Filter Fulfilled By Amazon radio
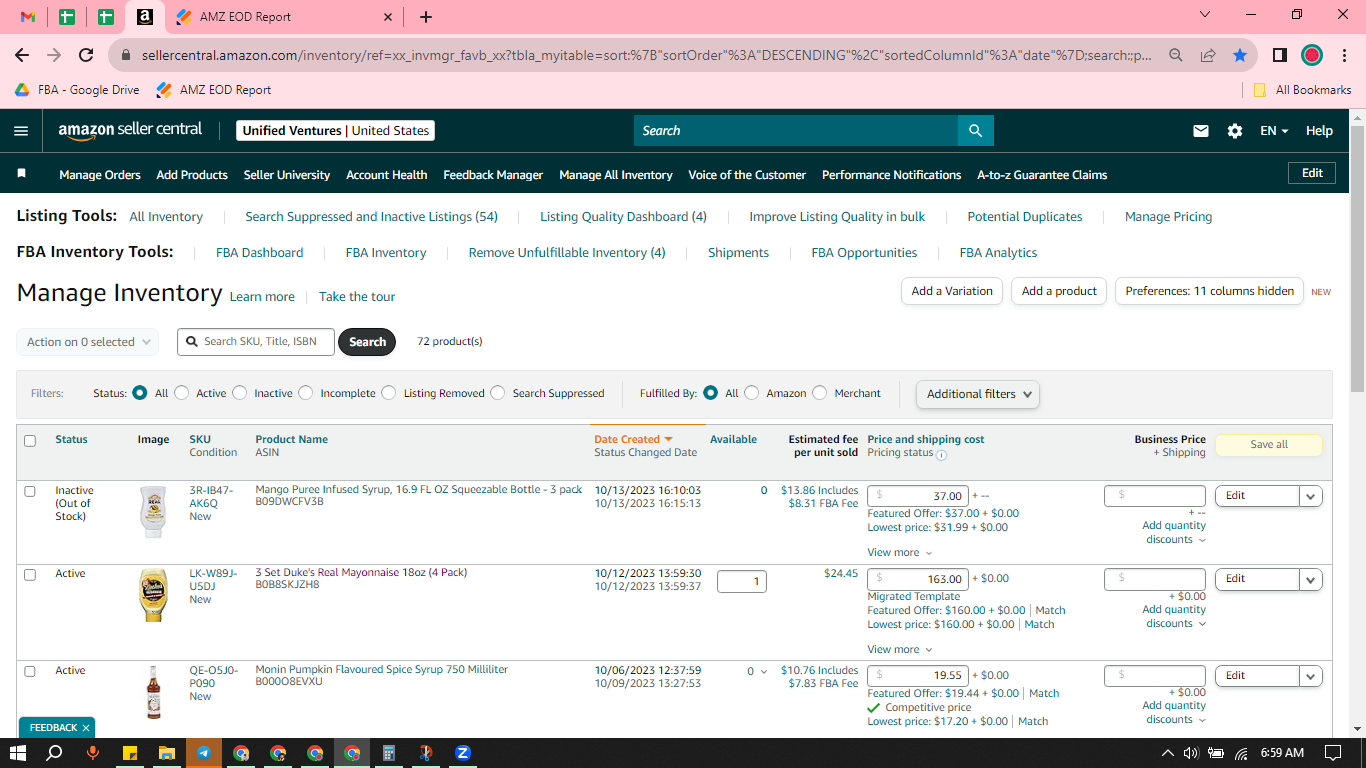This screenshot has height=768, width=1366. point(751,393)
